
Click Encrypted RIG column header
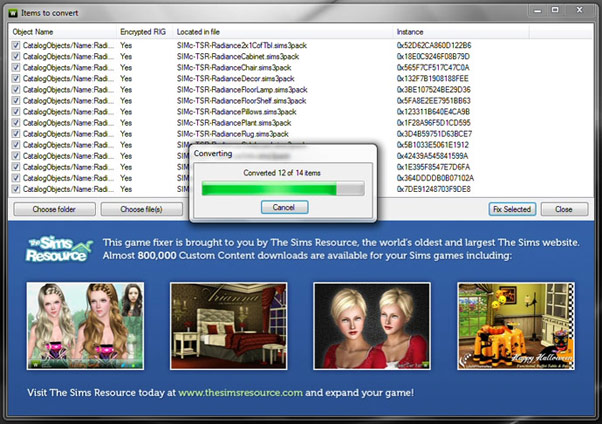coord(144,33)
